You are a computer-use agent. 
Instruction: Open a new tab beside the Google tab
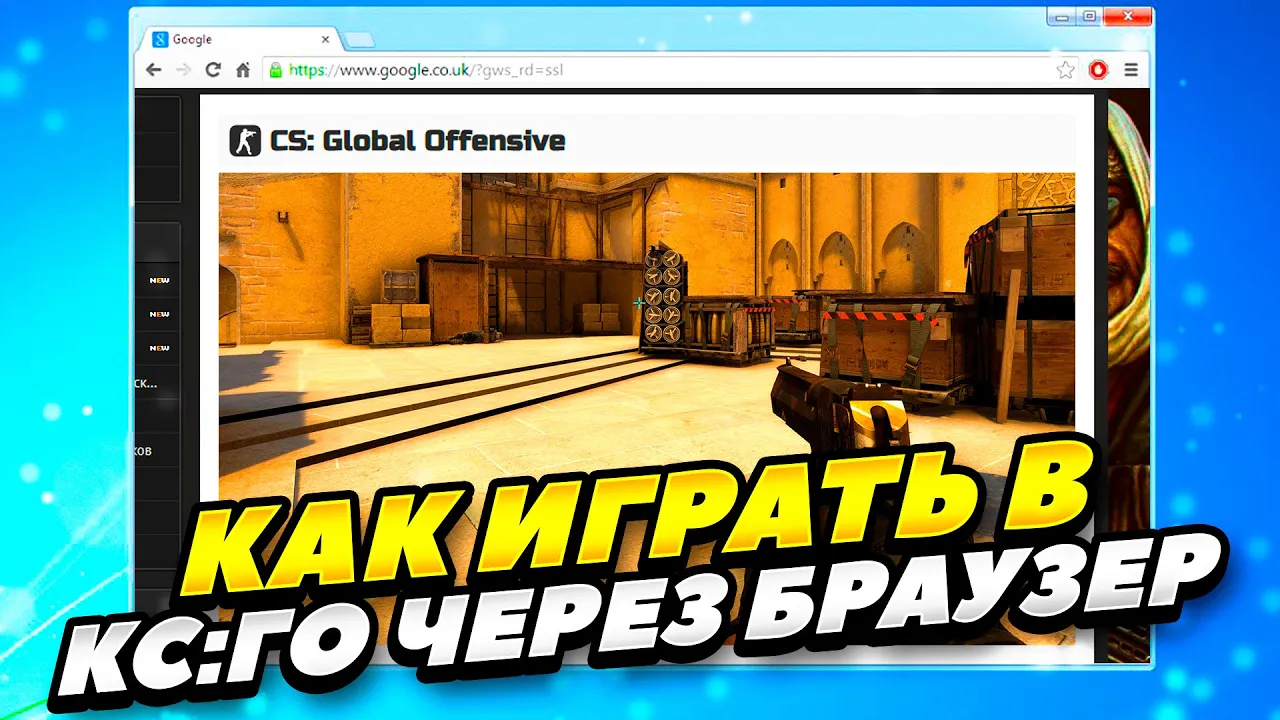click(x=358, y=40)
